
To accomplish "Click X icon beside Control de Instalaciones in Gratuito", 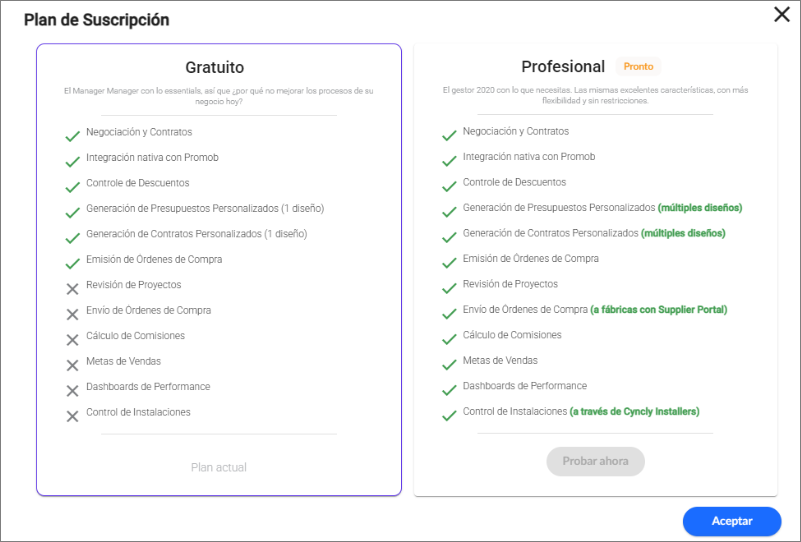I will (x=73, y=416).
